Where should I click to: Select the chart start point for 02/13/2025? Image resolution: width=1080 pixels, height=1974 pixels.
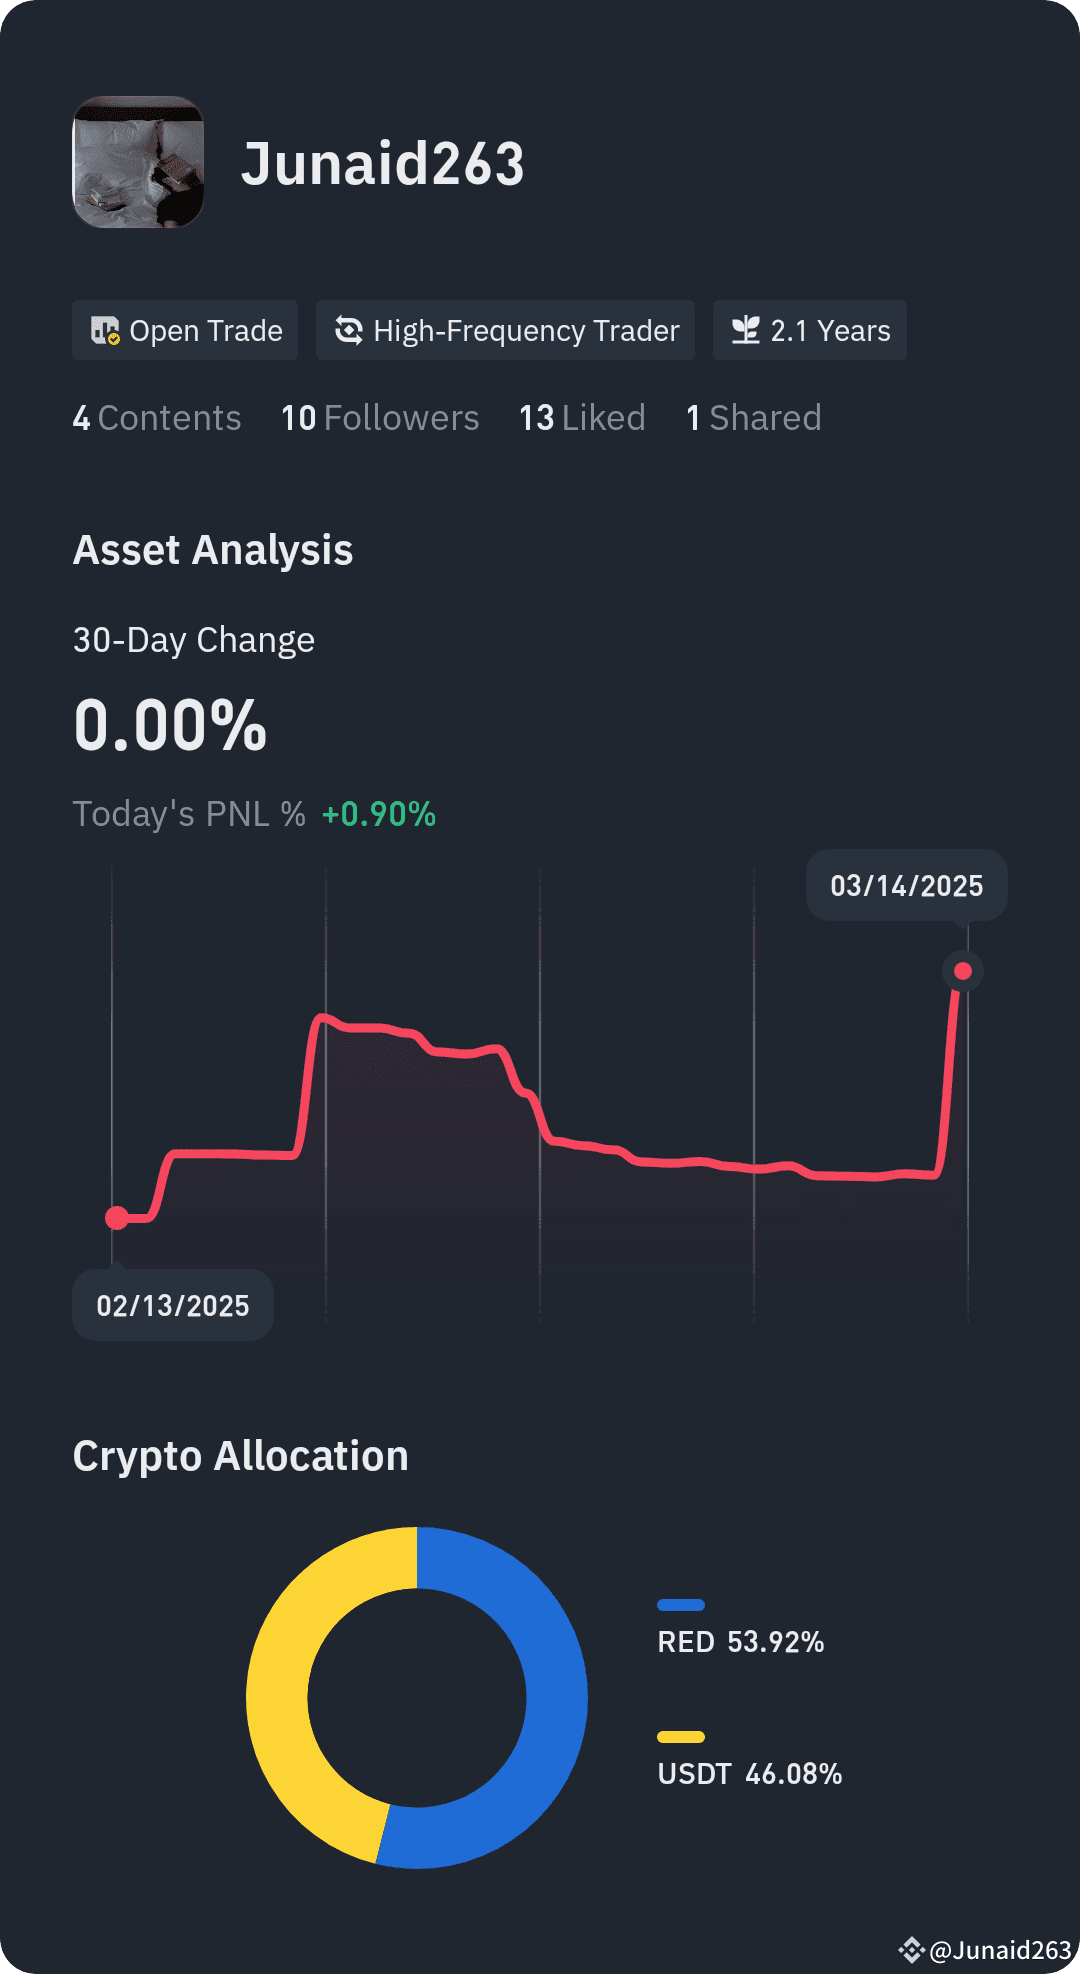pyautogui.click(x=117, y=1218)
